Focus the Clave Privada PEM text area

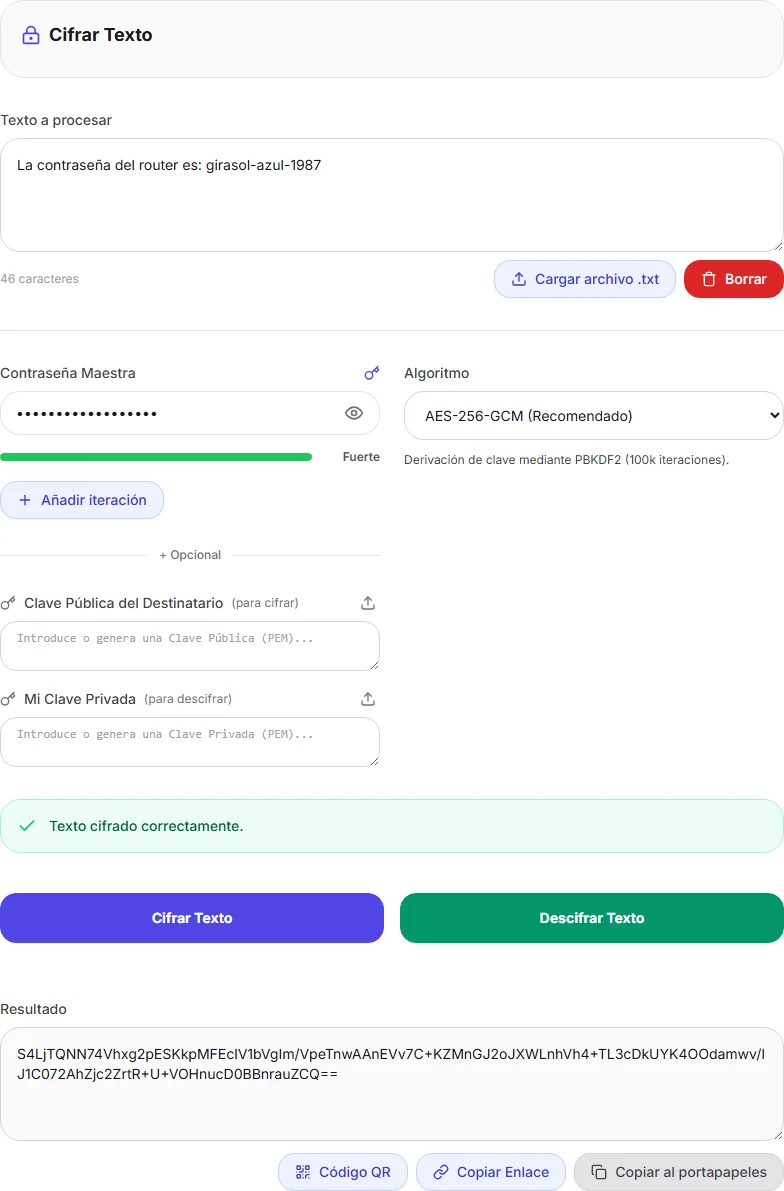(x=190, y=741)
